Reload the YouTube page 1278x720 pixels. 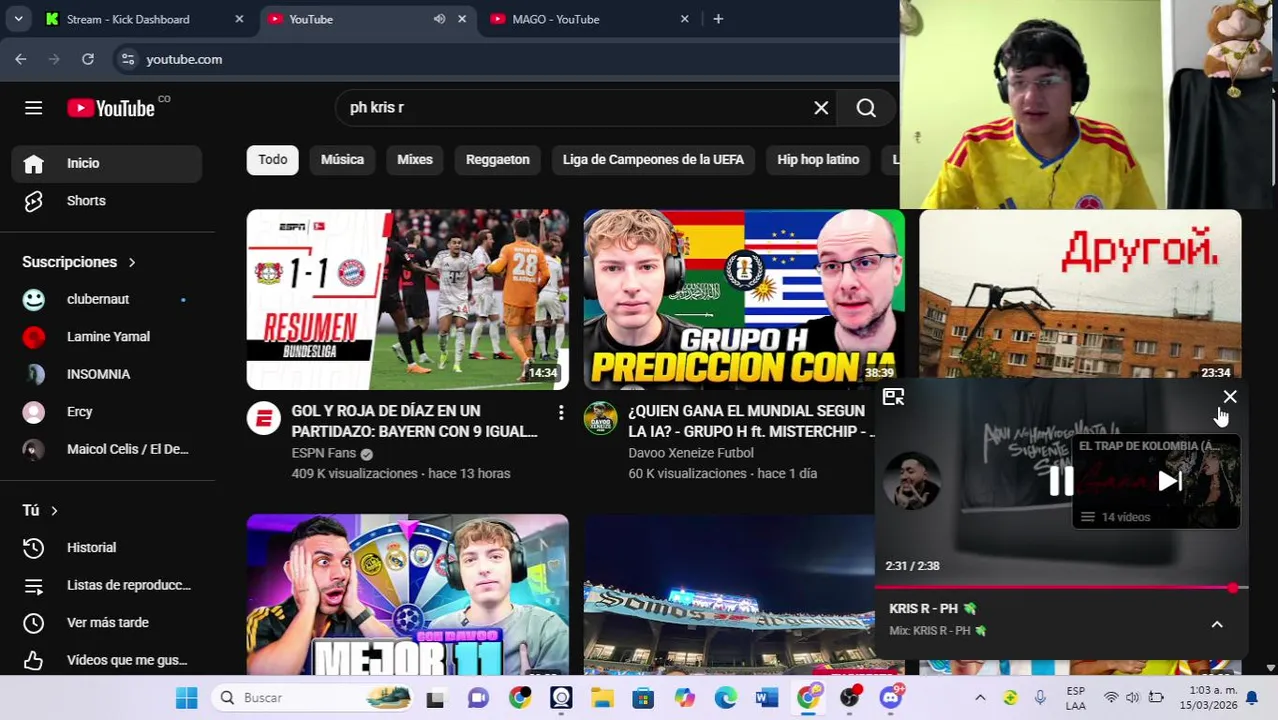(88, 59)
